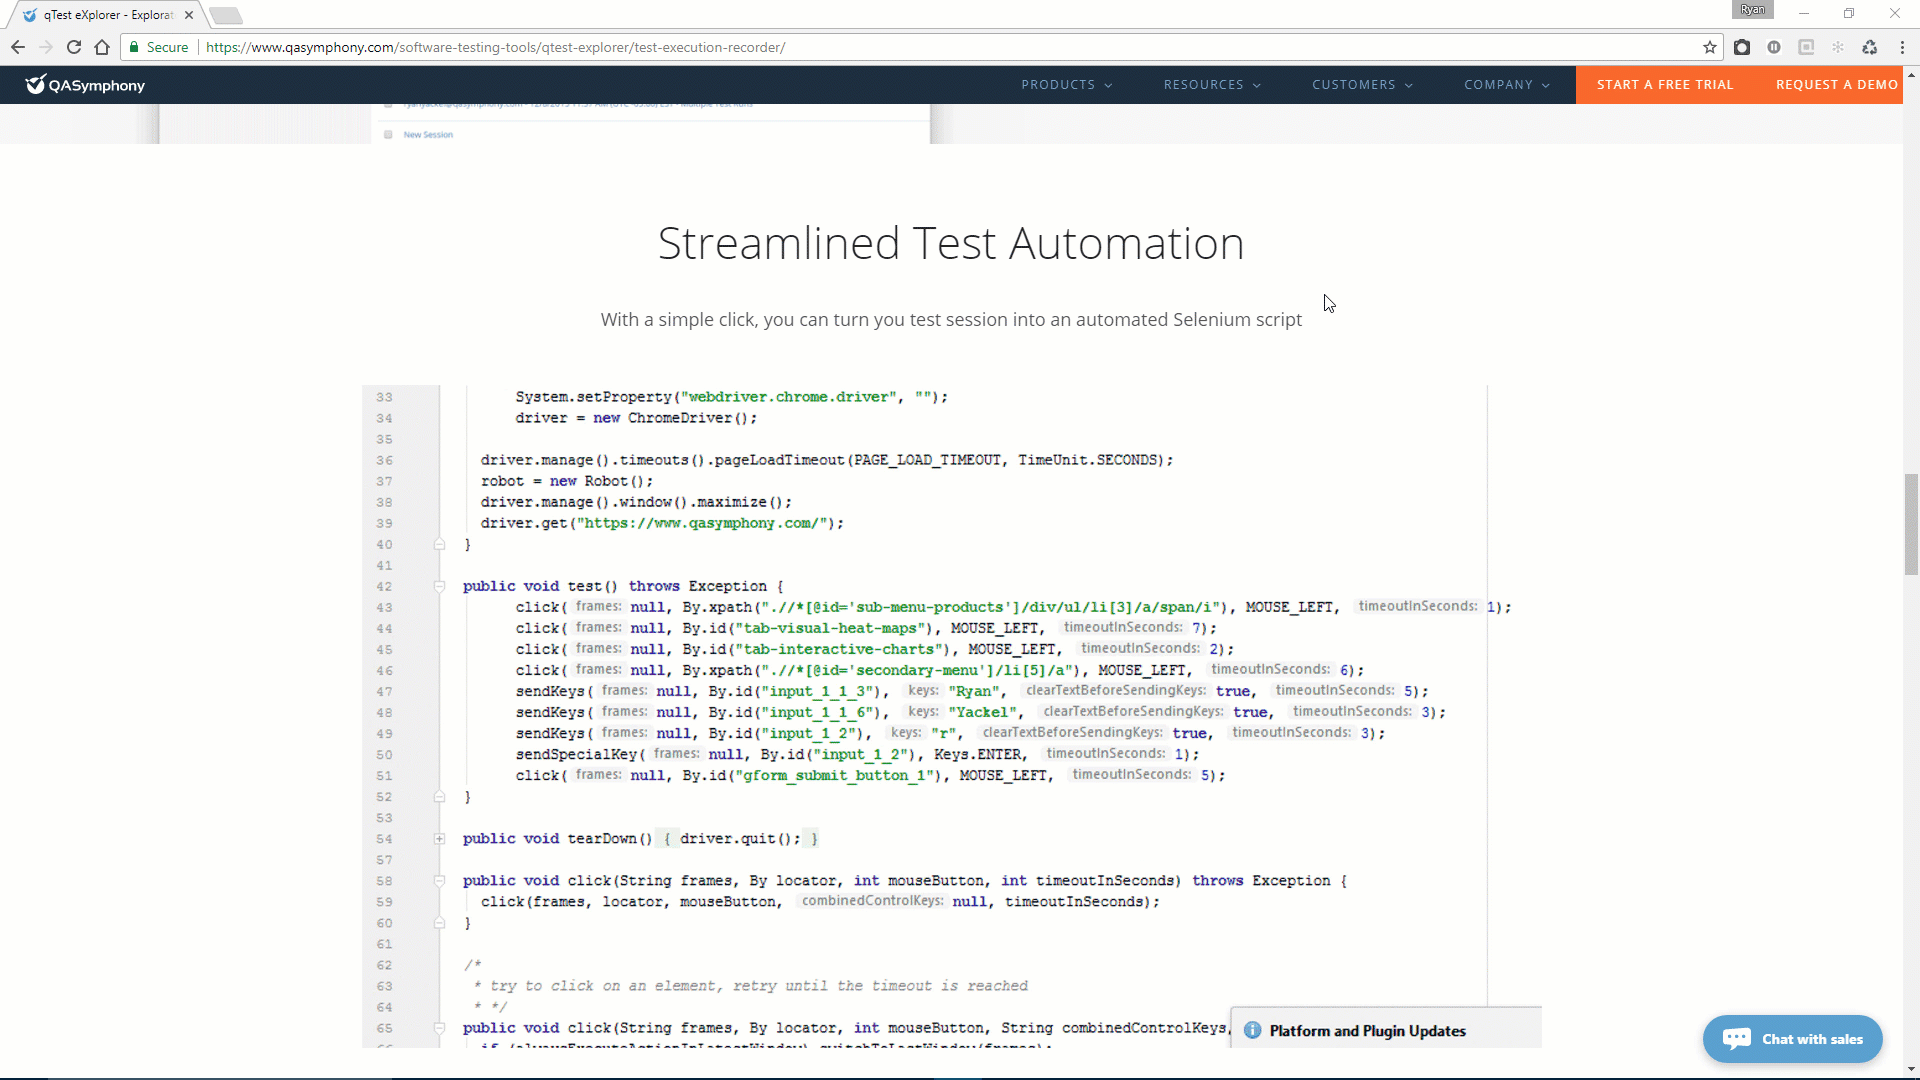Screen dimensions: 1920x1080
Task: Click the recycle arrows extension icon
Action: tap(1869, 47)
